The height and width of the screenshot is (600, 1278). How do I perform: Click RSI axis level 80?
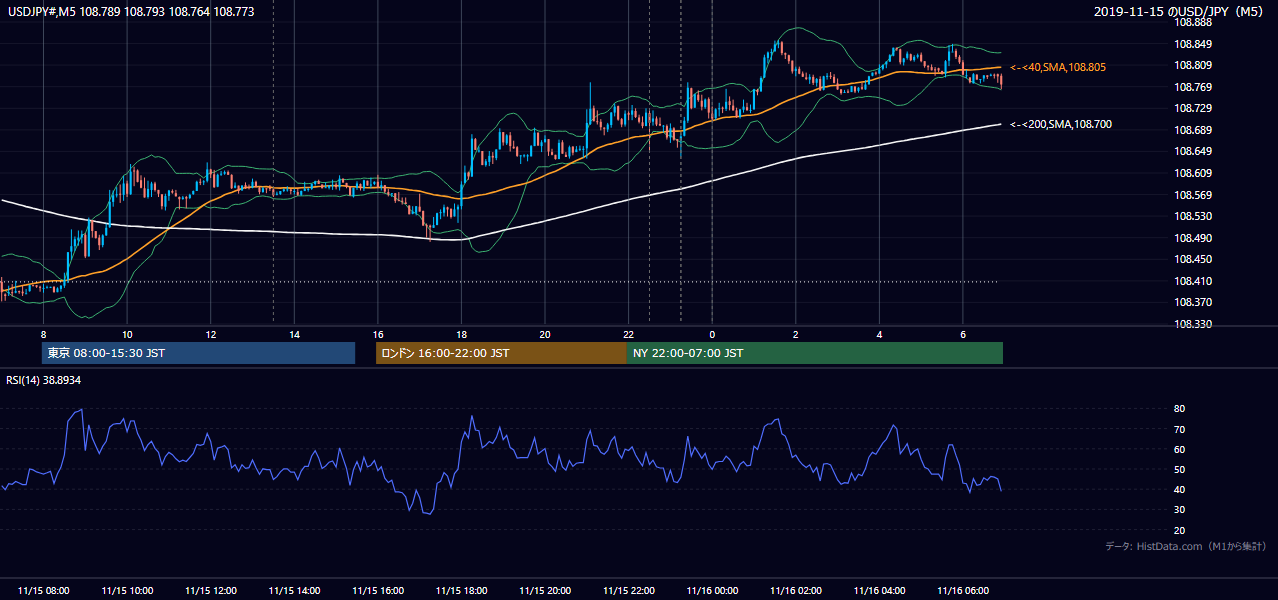(1180, 409)
